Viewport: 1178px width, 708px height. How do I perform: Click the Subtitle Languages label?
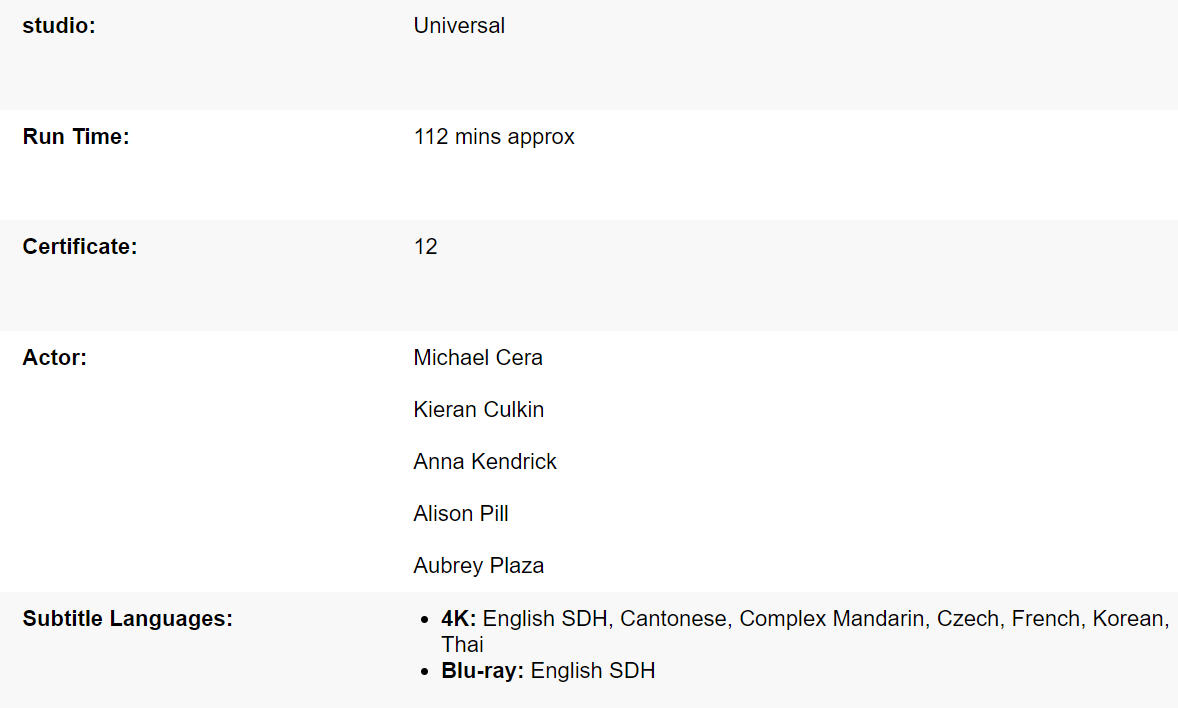click(127, 619)
